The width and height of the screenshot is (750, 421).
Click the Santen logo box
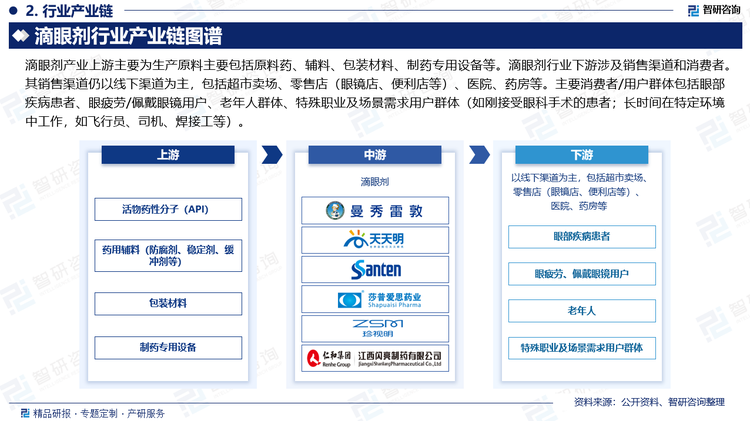pyautogui.click(x=375, y=269)
